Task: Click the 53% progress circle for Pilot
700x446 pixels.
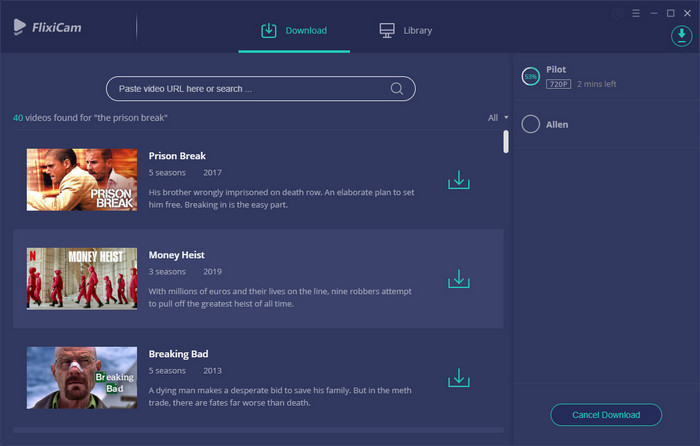Action: click(531, 77)
